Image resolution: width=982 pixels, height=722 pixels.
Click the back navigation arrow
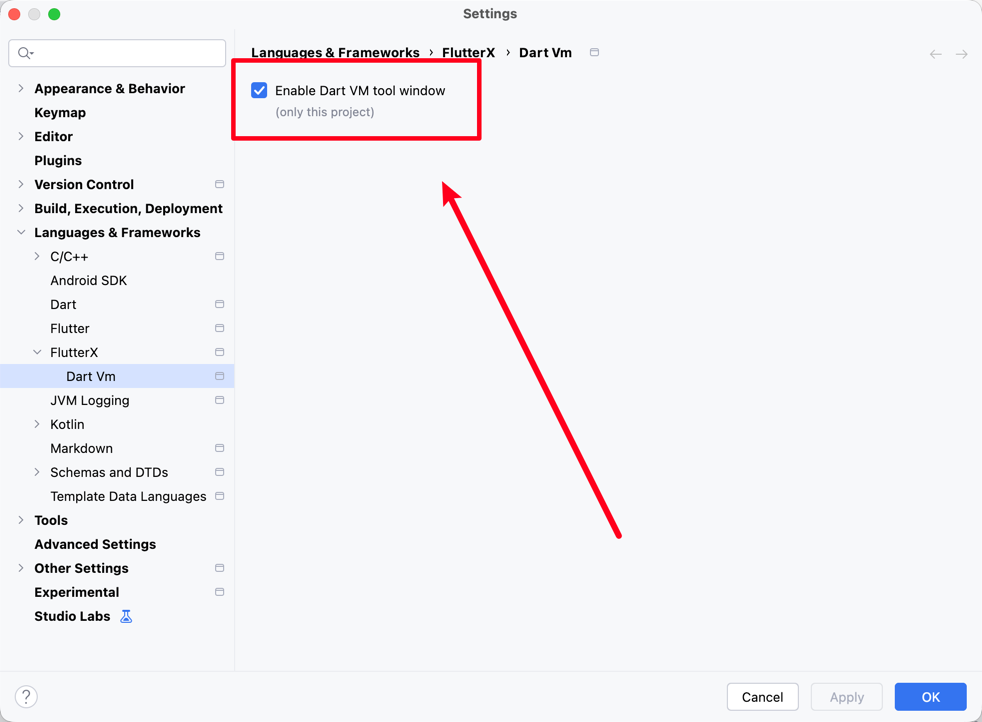click(x=935, y=54)
